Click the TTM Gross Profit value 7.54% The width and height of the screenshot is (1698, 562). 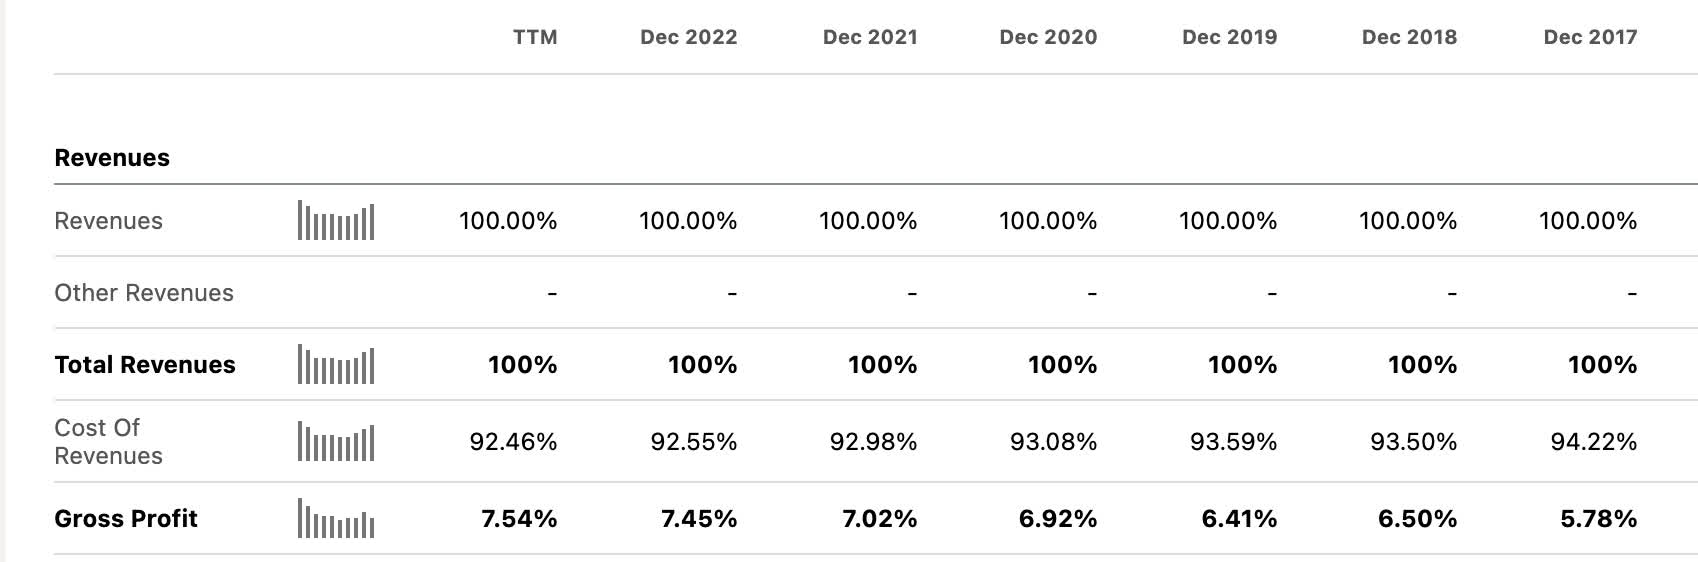point(519,519)
